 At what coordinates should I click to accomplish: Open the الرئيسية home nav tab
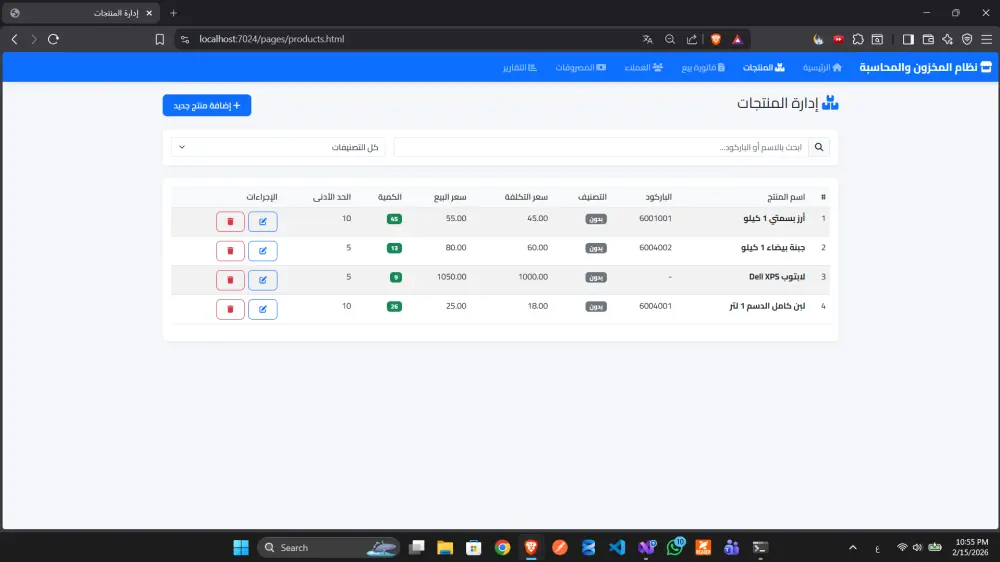pyautogui.click(x=822, y=68)
